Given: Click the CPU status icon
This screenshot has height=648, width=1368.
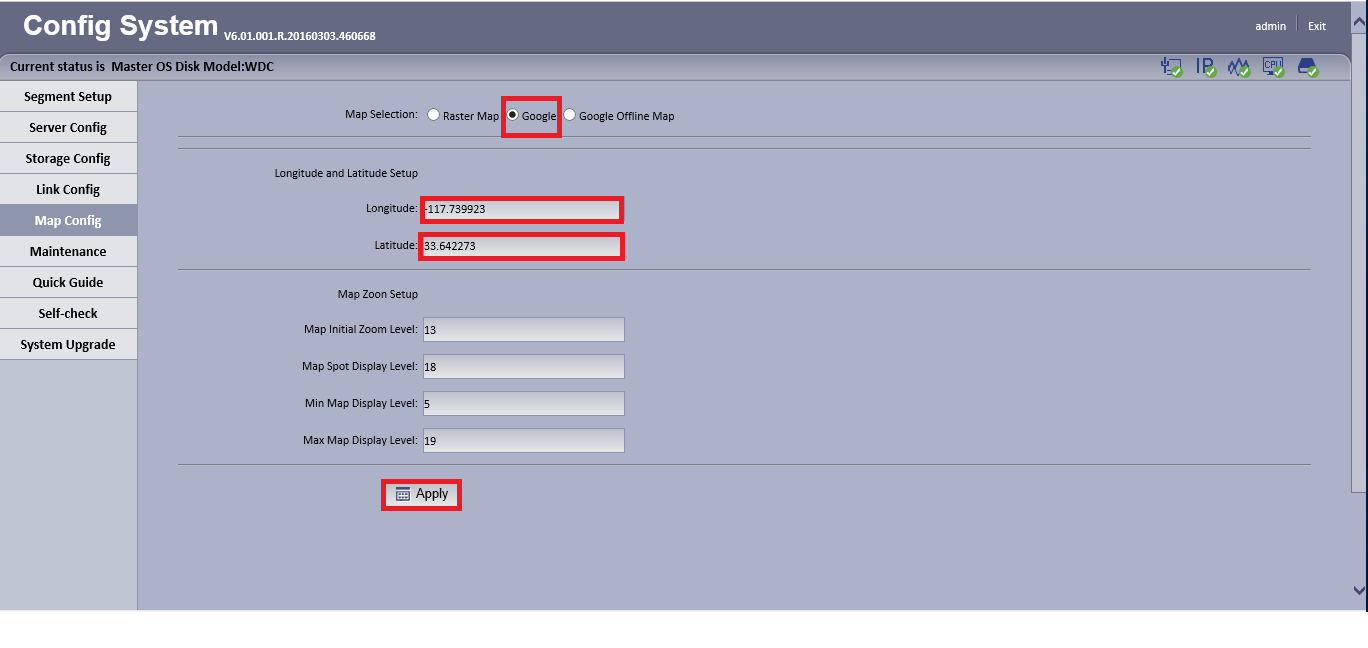Looking at the screenshot, I should pos(1273,67).
